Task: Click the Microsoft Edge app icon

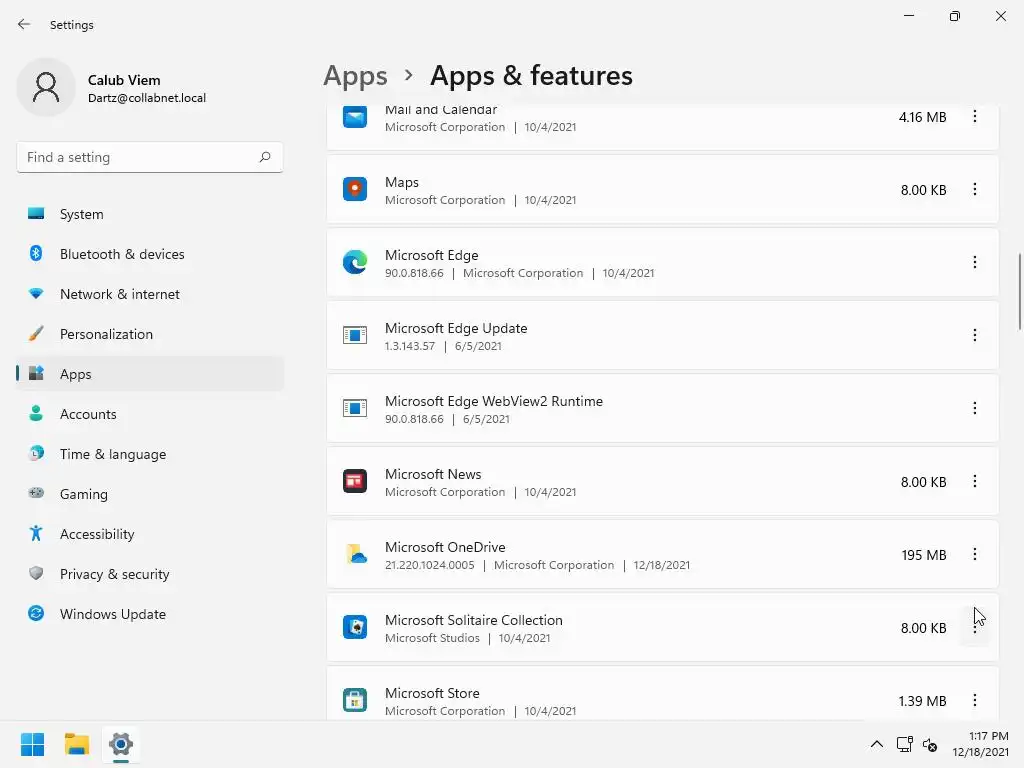Action: click(355, 263)
